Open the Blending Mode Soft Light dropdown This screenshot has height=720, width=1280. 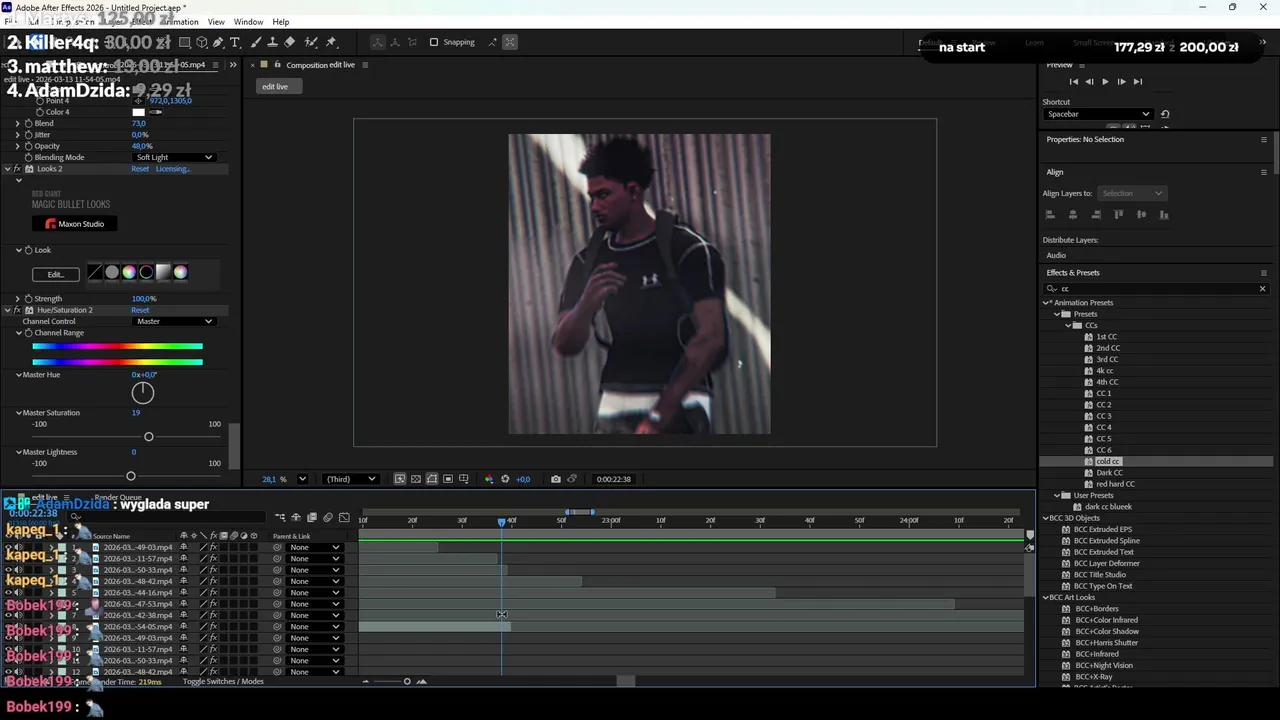(174, 157)
